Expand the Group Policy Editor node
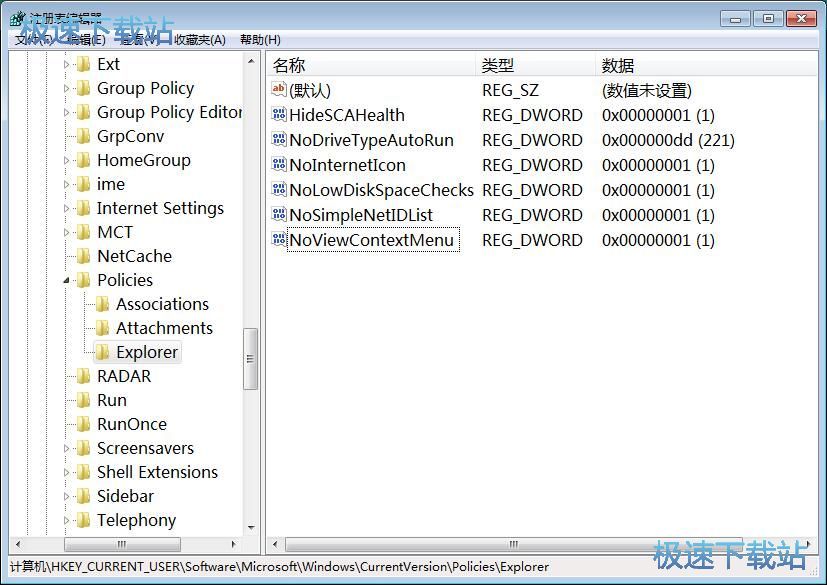 66,112
